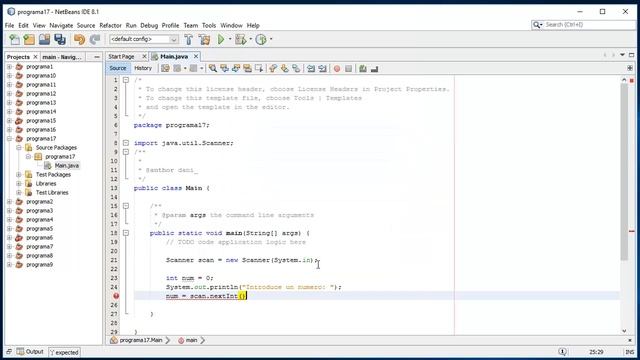Close the Main.java editor tab
Viewport: 640px width, 360px height.
[196, 56]
